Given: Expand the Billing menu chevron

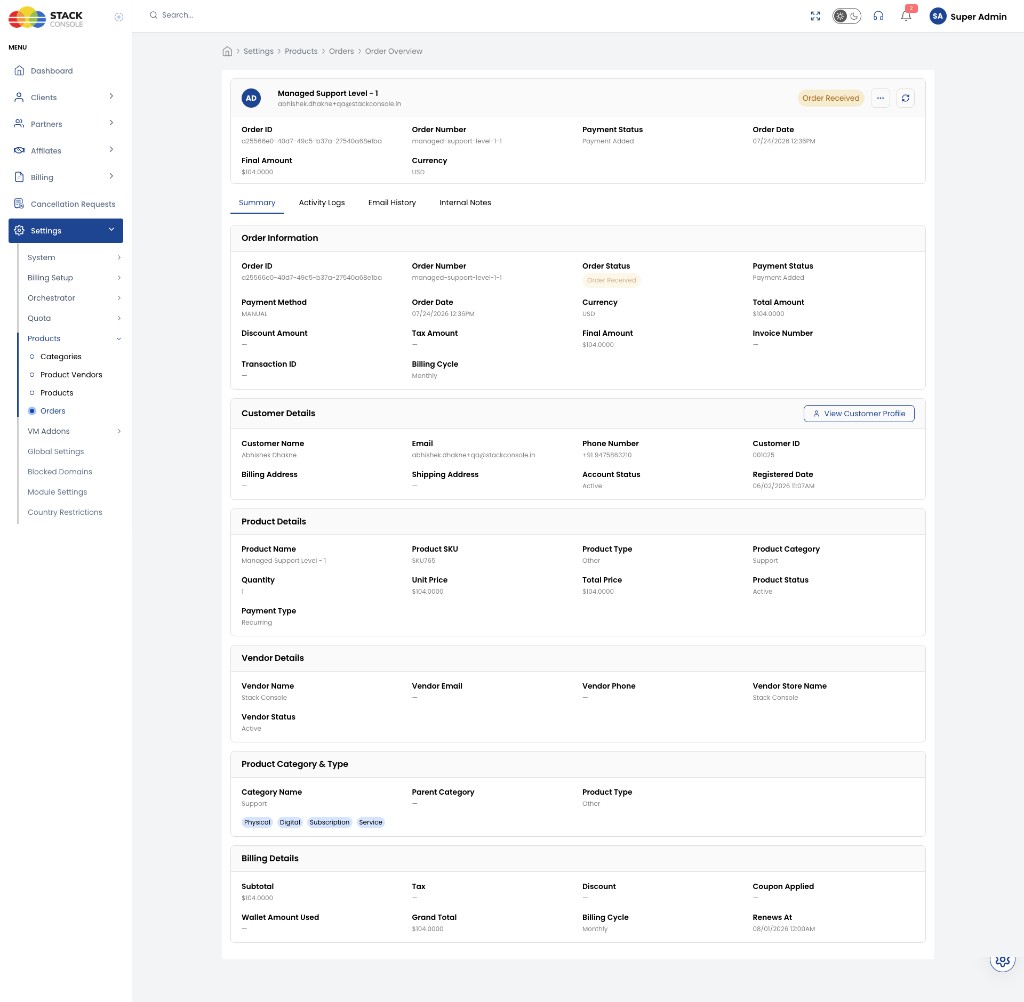Looking at the screenshot, I should pyautogui.click(x=111, y=176).
